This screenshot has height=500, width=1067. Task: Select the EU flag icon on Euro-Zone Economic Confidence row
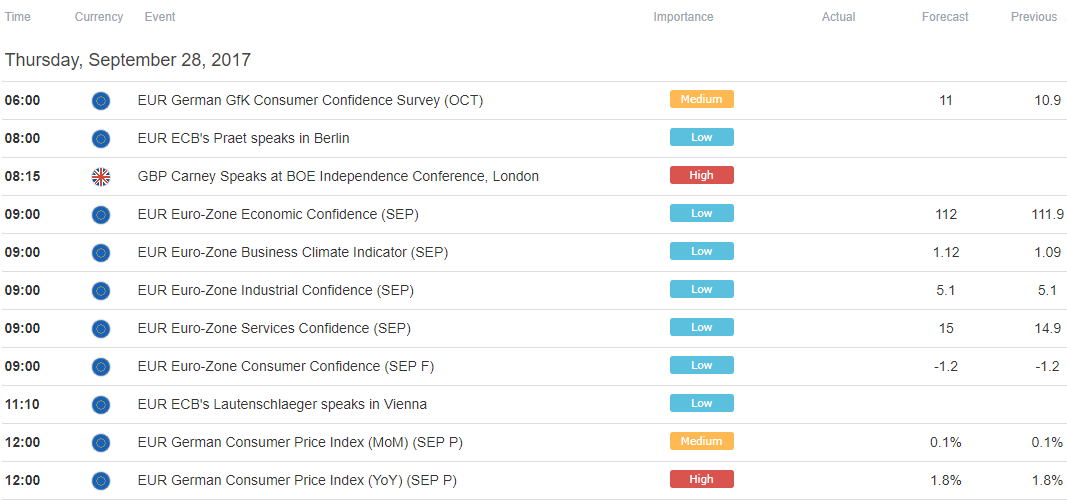[x=101, y=216]
